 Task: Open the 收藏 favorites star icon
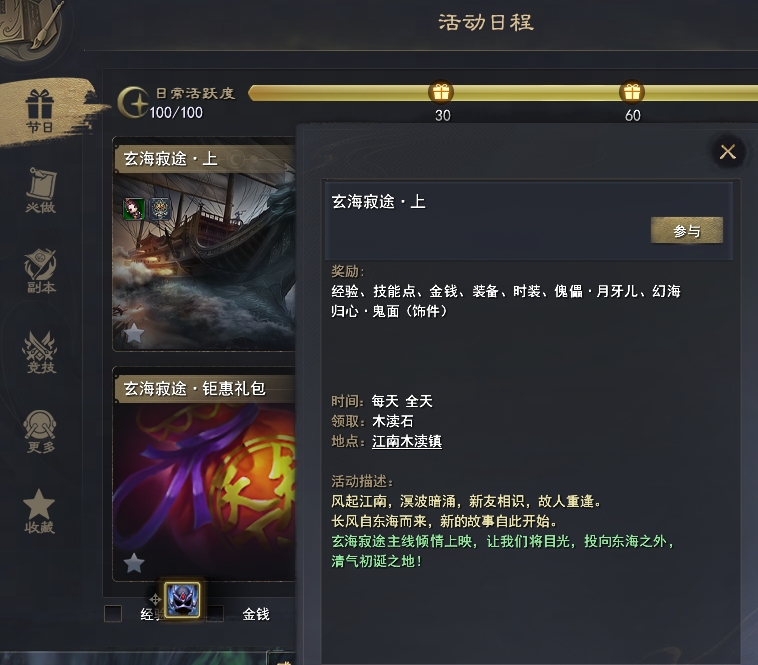point(39,511)
